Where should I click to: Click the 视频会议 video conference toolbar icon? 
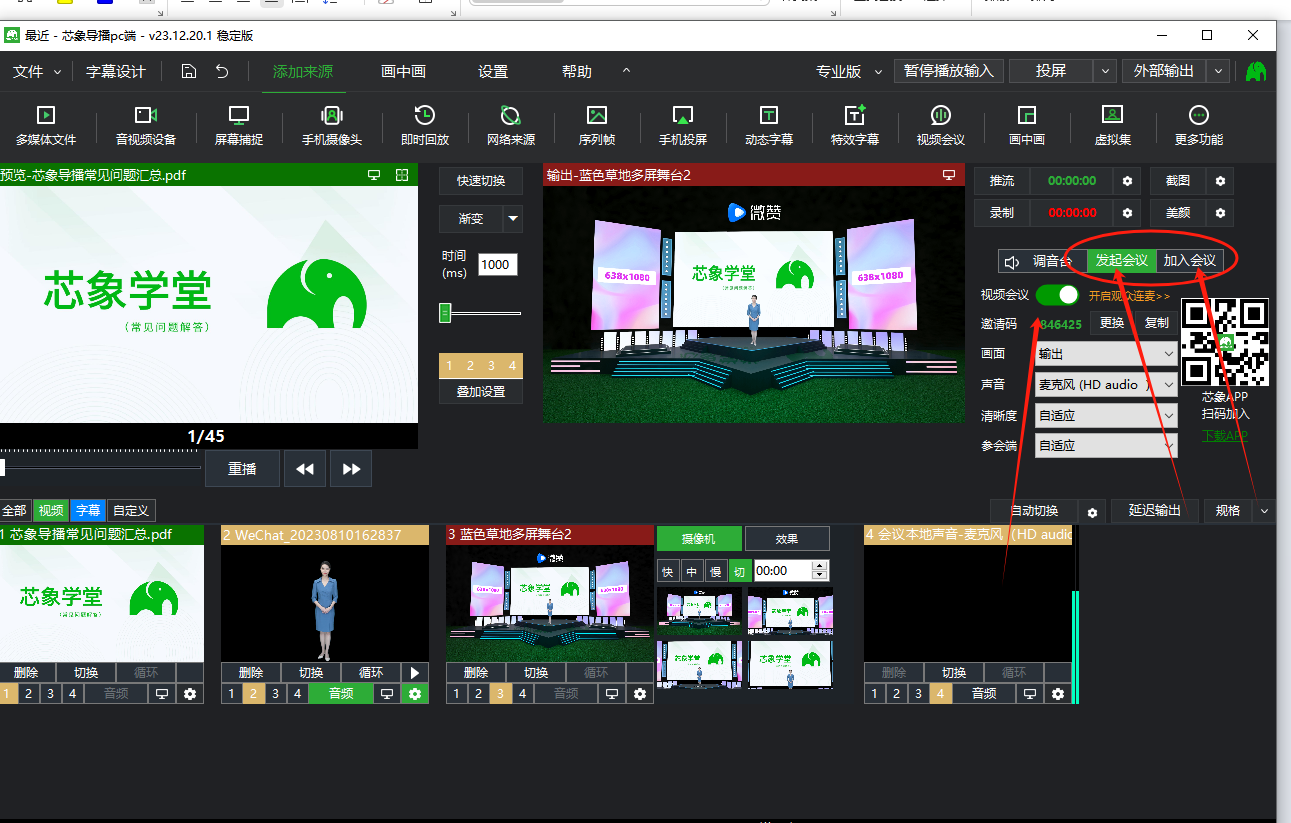(941, 125)
